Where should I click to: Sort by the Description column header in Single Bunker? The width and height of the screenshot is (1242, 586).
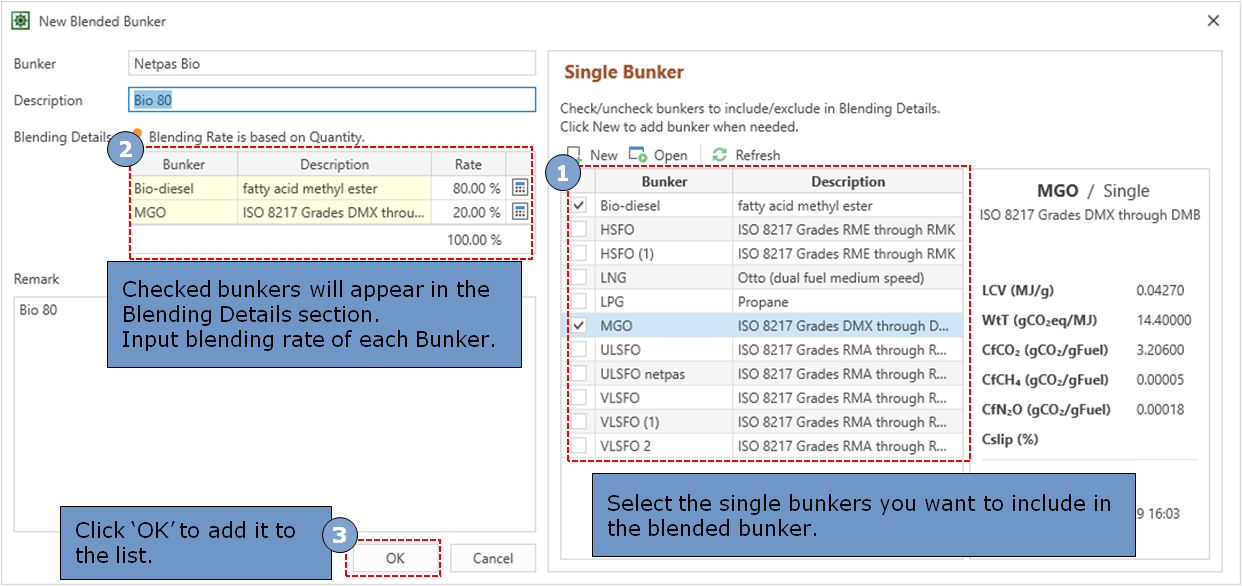coord(847,182)
